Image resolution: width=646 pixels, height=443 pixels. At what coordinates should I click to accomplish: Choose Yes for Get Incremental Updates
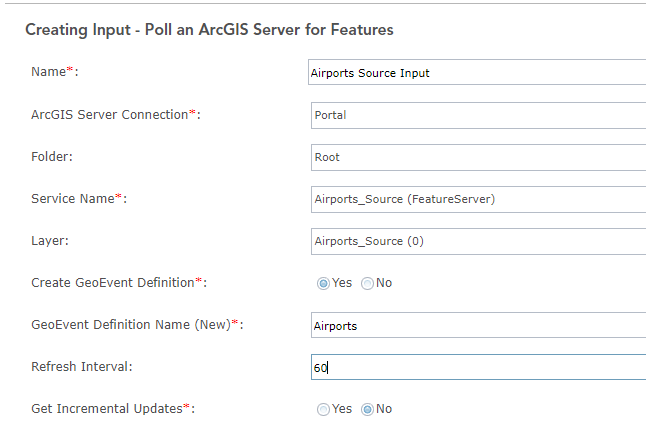(324, 409)
